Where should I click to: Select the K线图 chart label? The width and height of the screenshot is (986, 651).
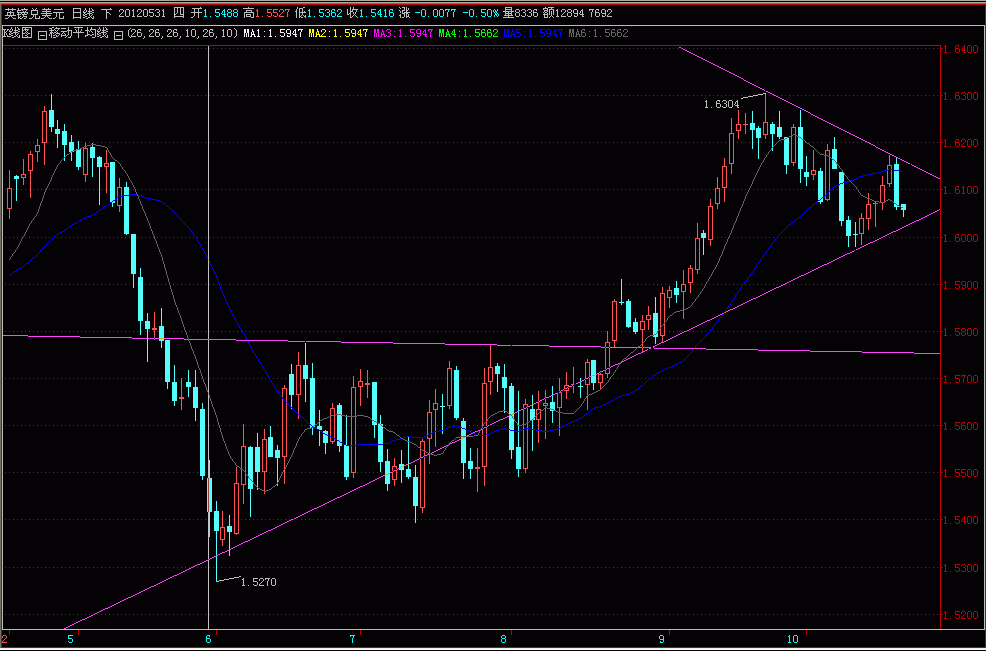coord(18,33)
